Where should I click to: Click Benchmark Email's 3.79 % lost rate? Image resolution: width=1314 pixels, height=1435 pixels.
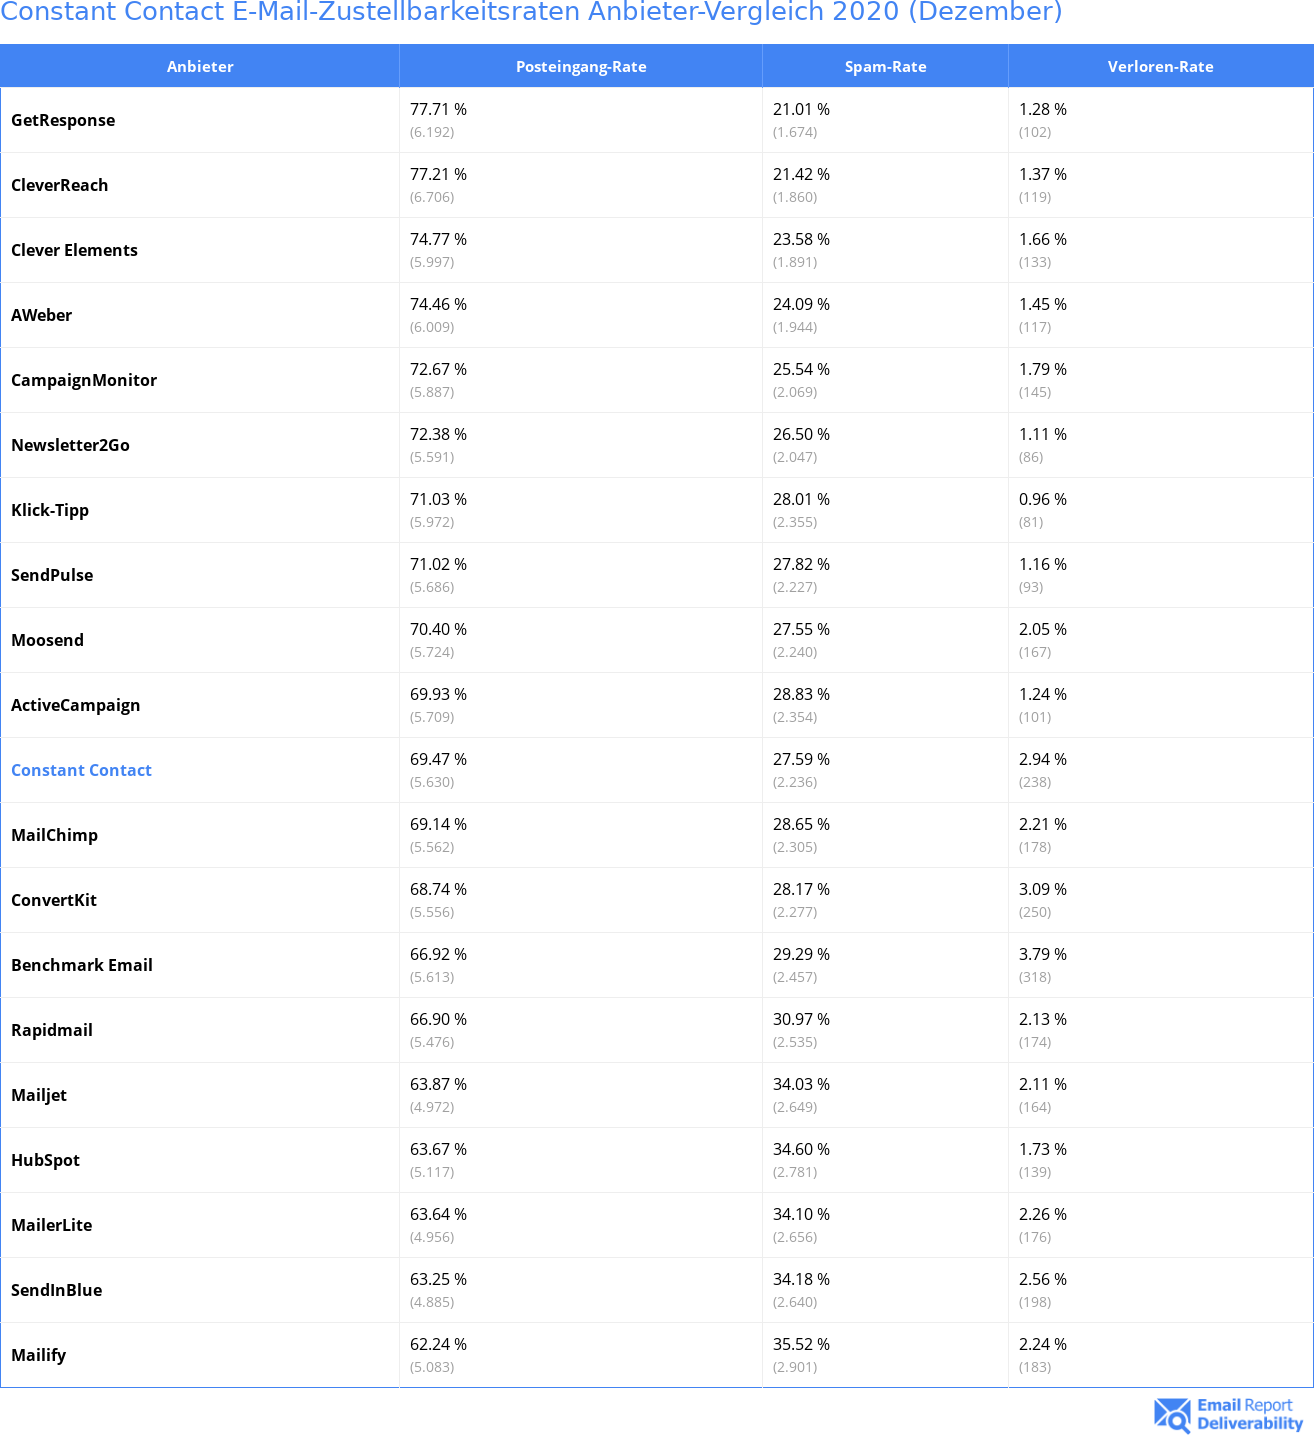point(1042,954)
